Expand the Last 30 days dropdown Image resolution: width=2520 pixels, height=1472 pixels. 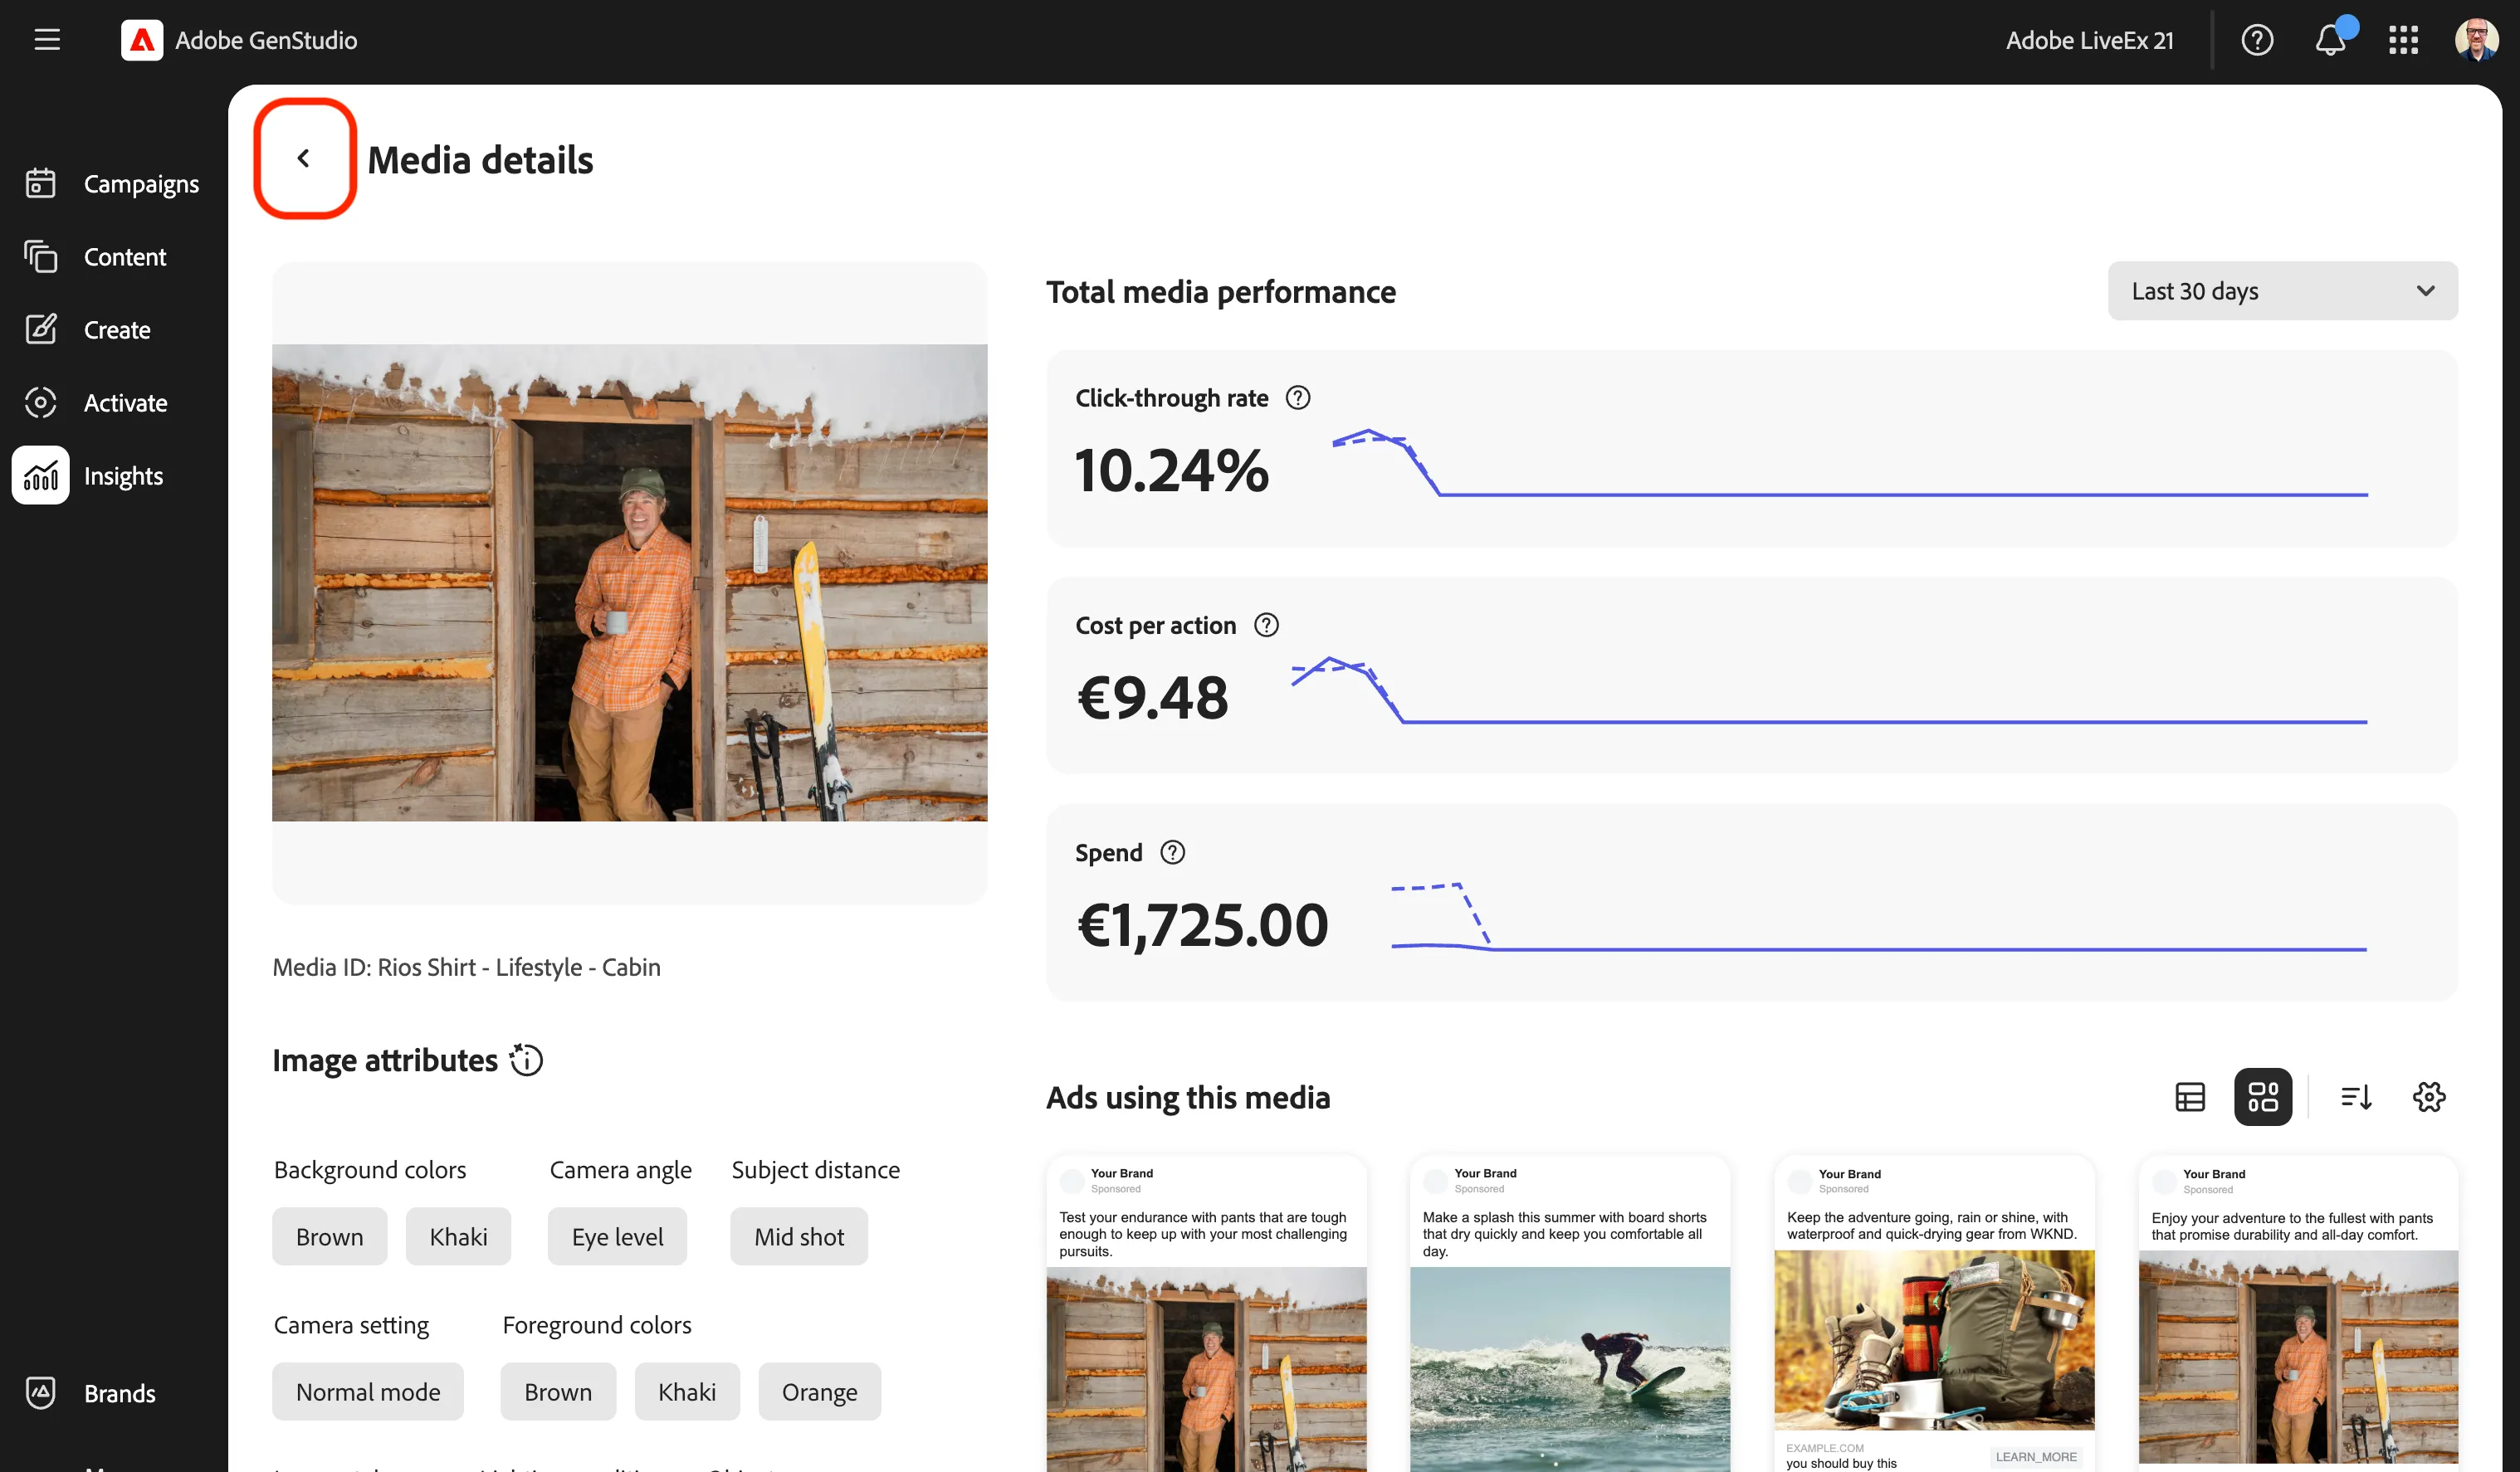click(x=2282, y=291)
